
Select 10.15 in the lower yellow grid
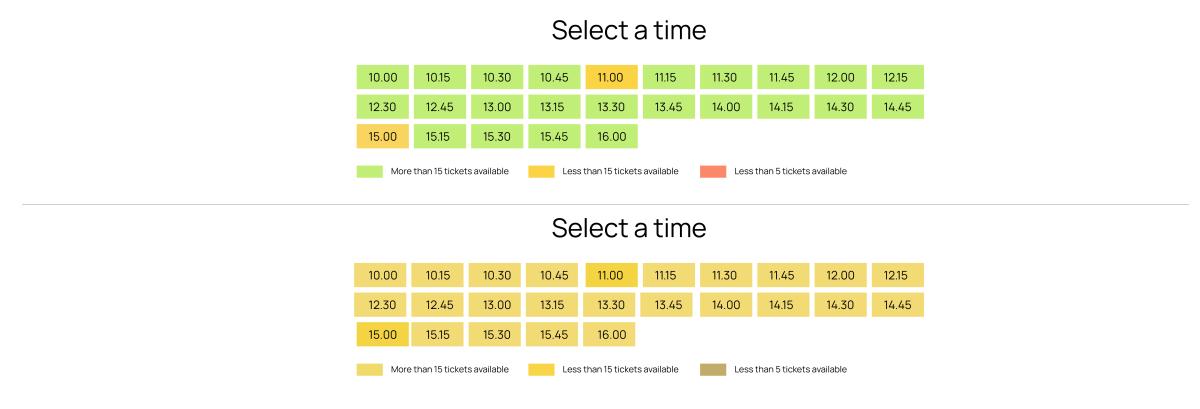(438, 275)
